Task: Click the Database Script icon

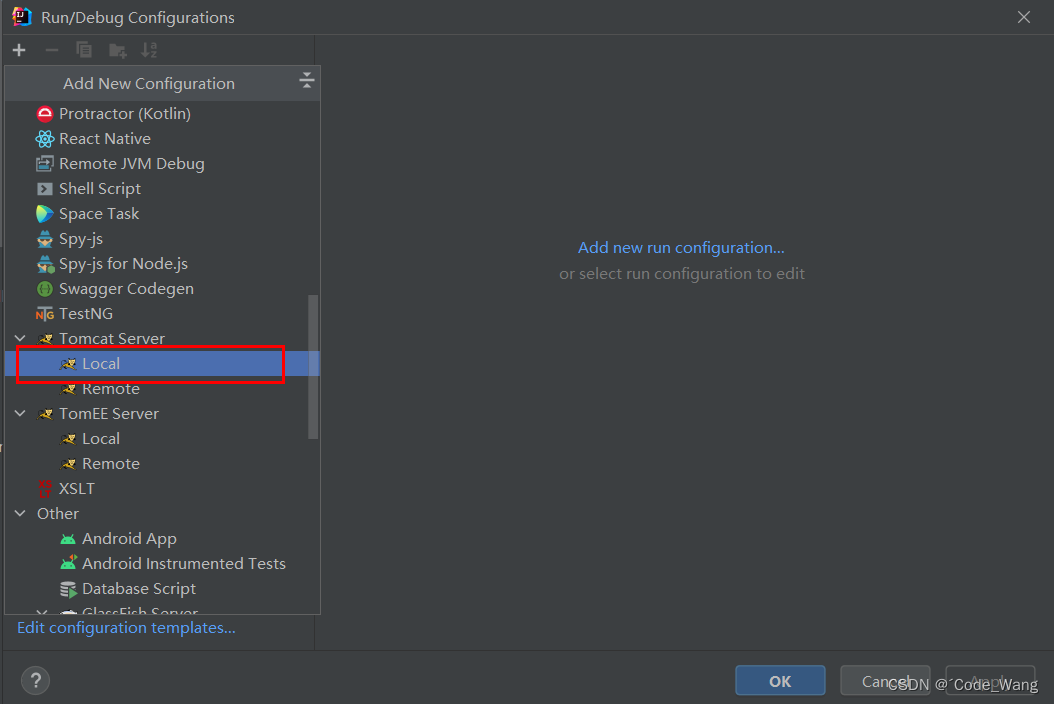Action: click(x=68, y=589)
